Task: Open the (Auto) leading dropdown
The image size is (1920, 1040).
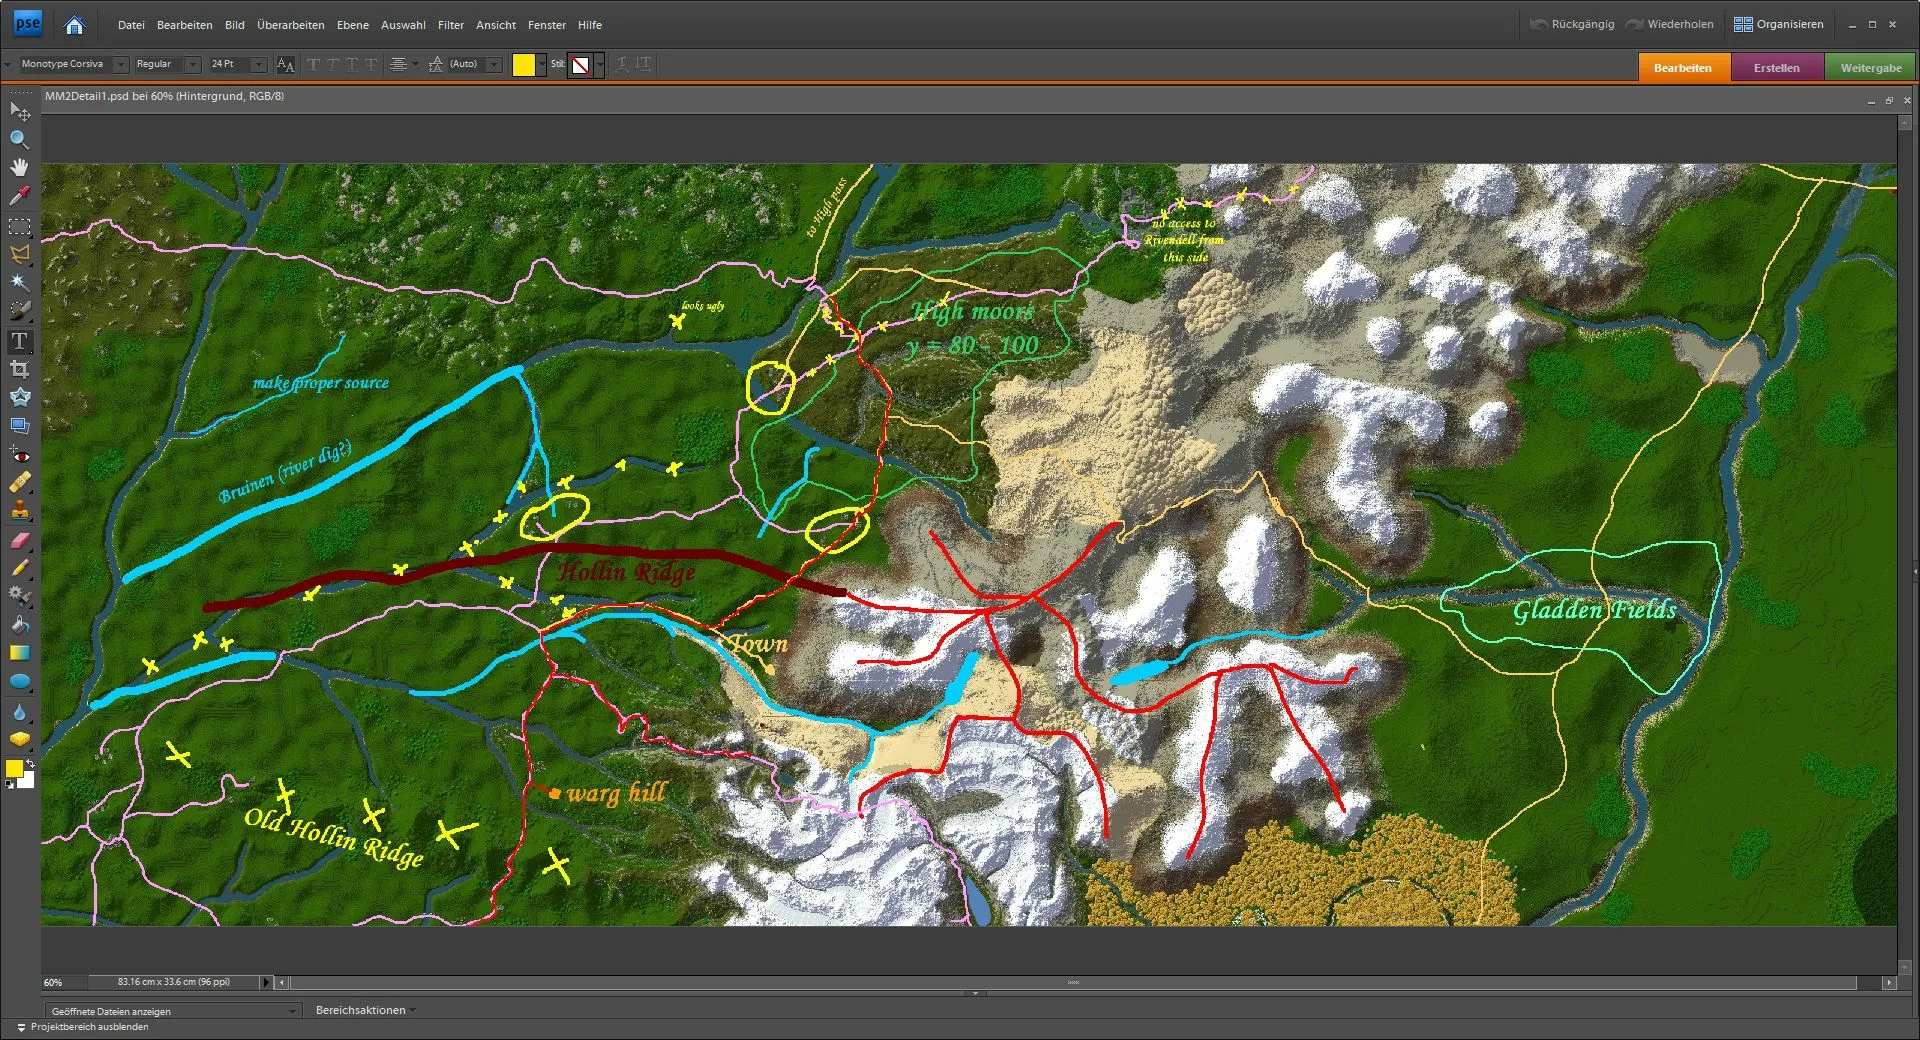Action: tap(494, 64)
